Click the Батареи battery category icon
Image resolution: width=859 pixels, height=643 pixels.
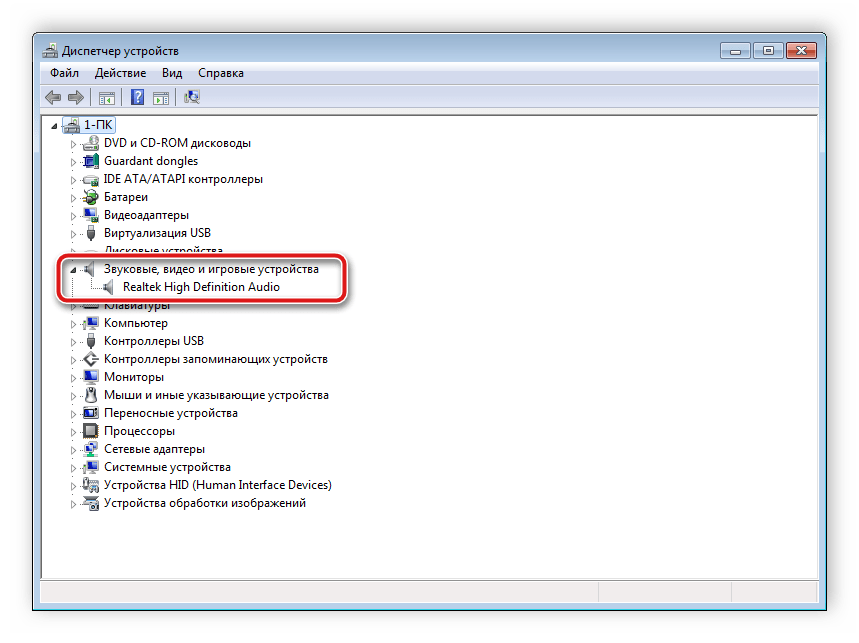click(x=92, y=197)
